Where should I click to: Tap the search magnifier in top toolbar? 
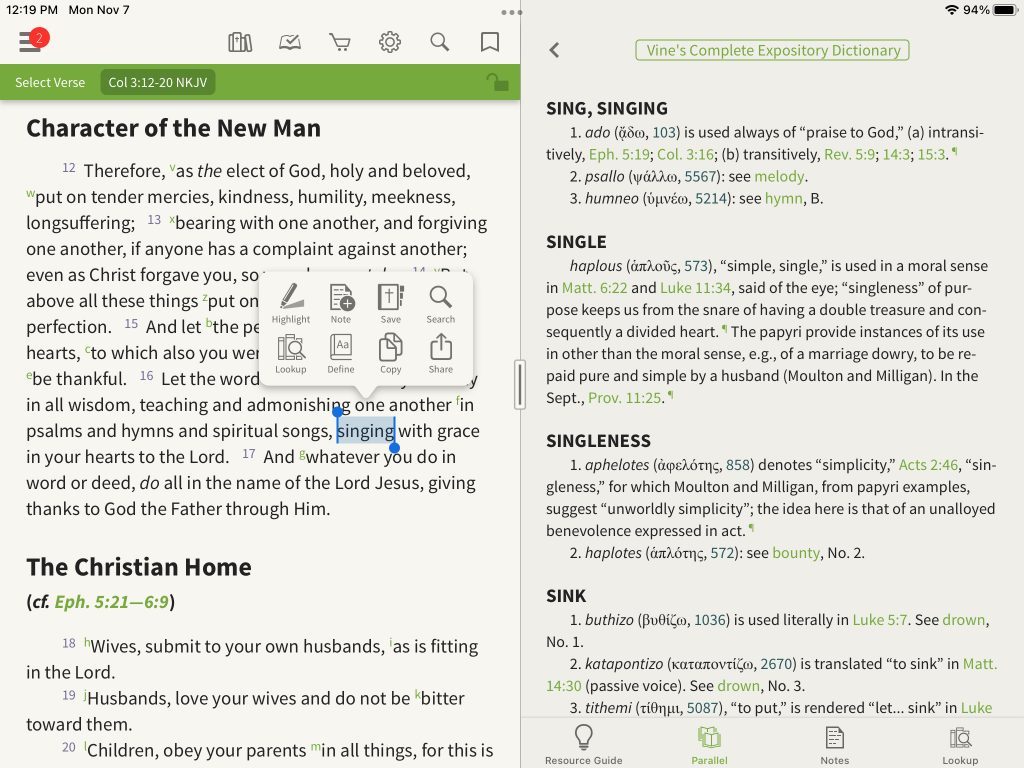(x=440, y=42)
